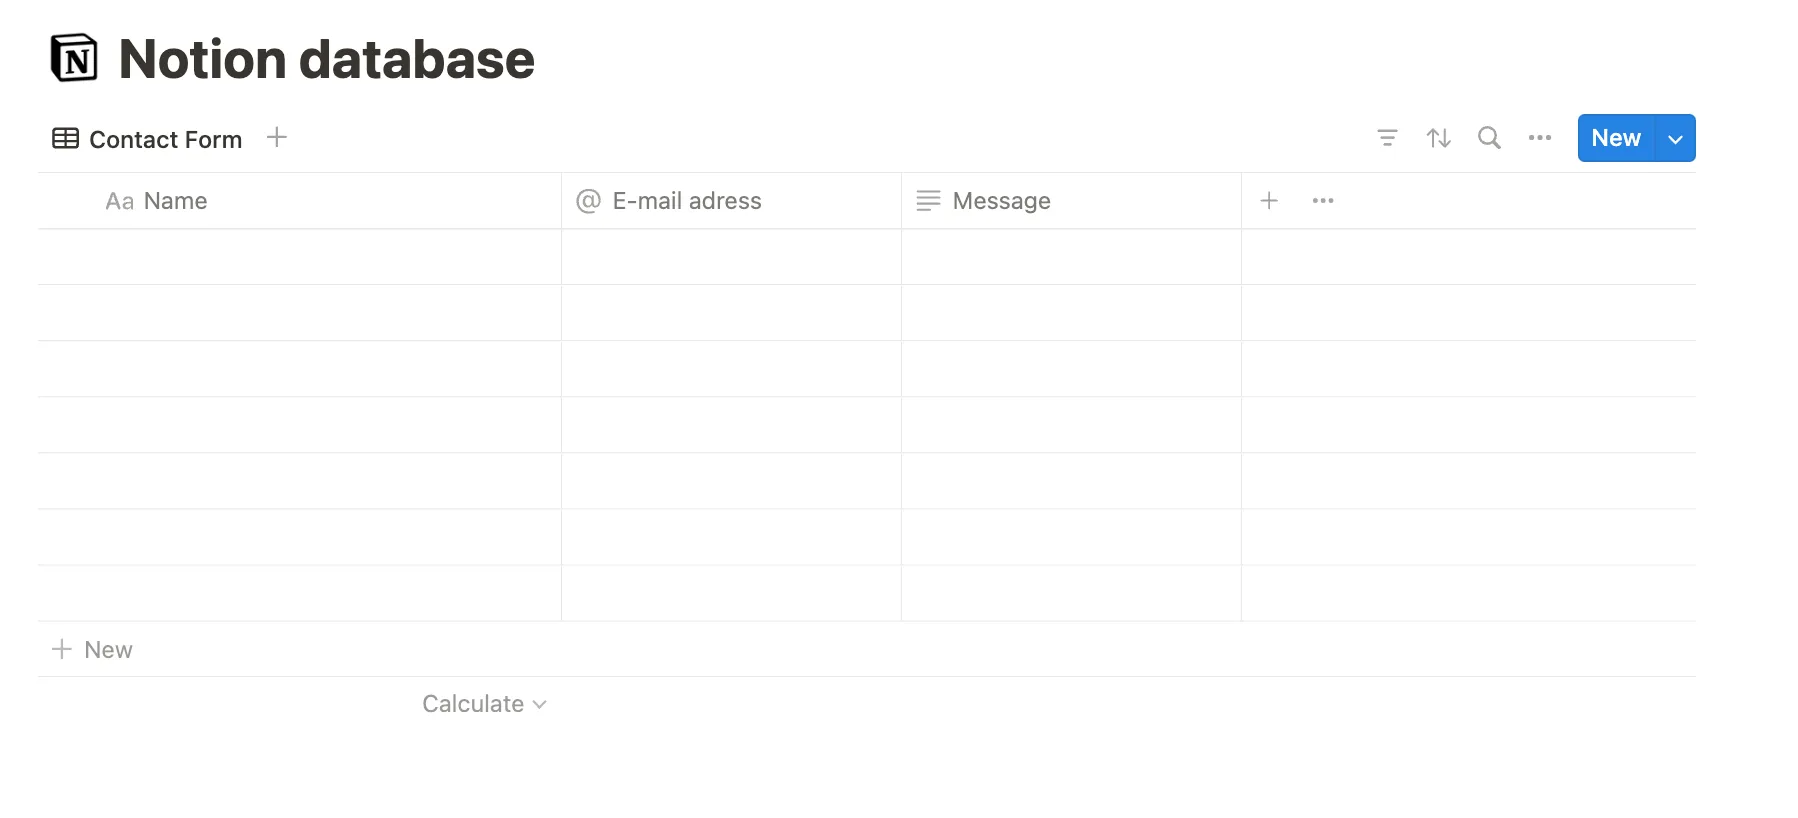The image size is (1798, 818).
Task: Open the Message column header menu
Action: (x=1001, y=201)
